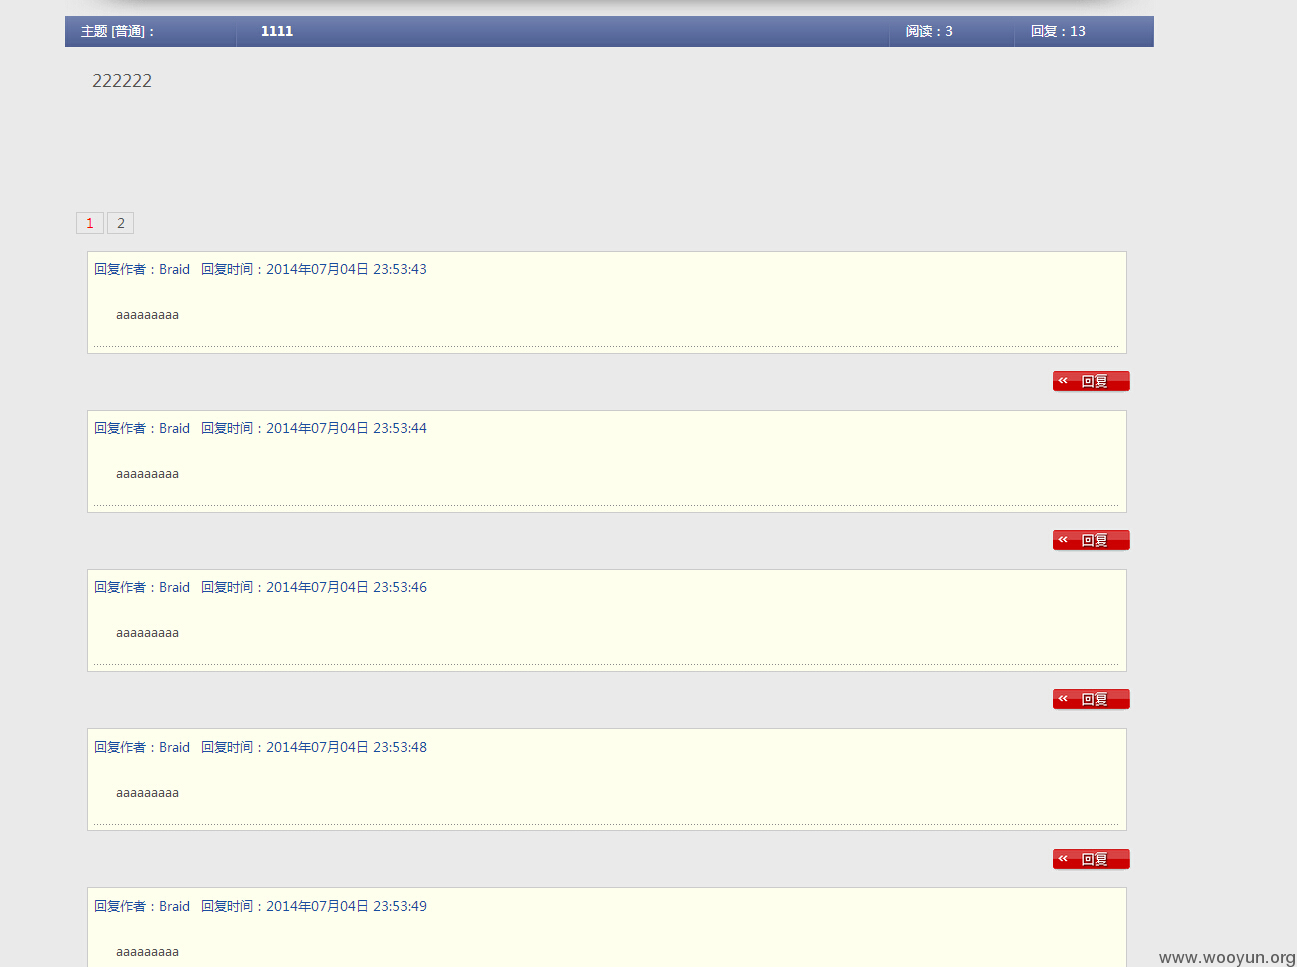Screen dimensions: 1297x967
Task: Click reply button below 23:53:44 post
Action: (1091, 540)
